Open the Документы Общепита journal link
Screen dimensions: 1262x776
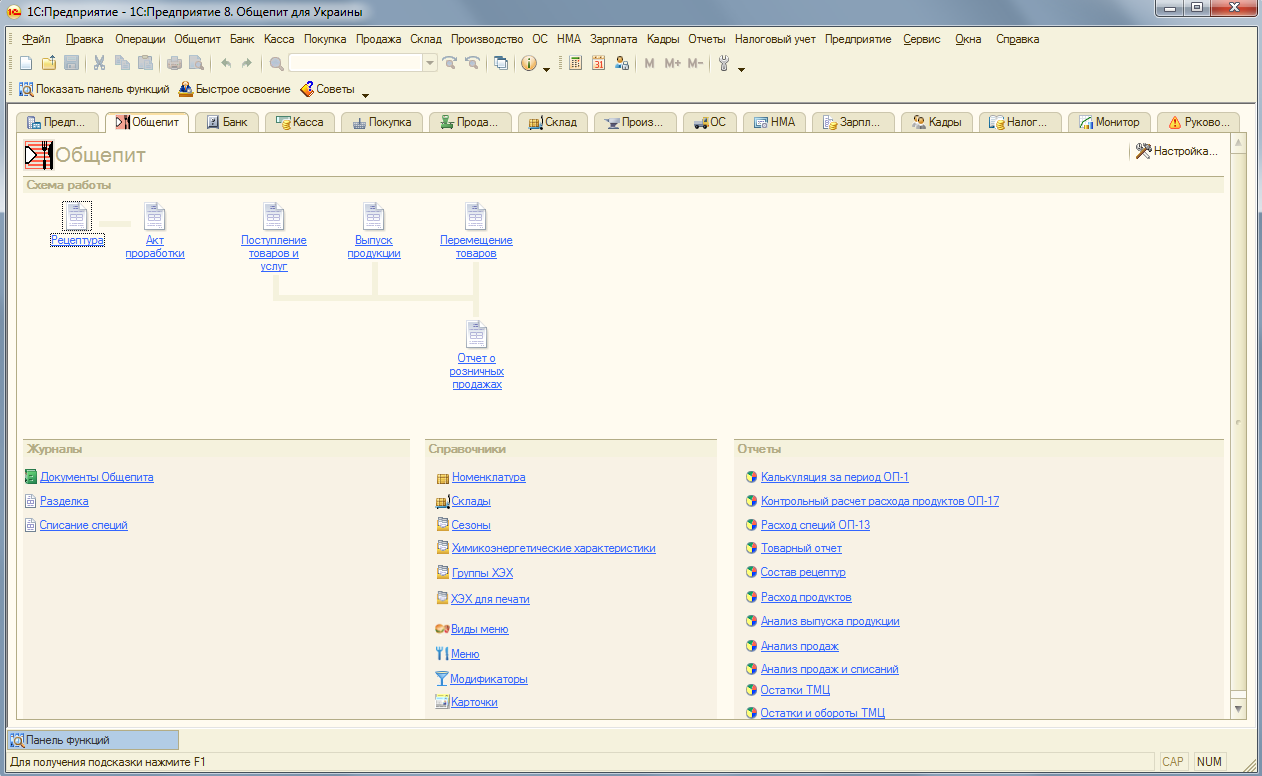[x=97, y=477]
